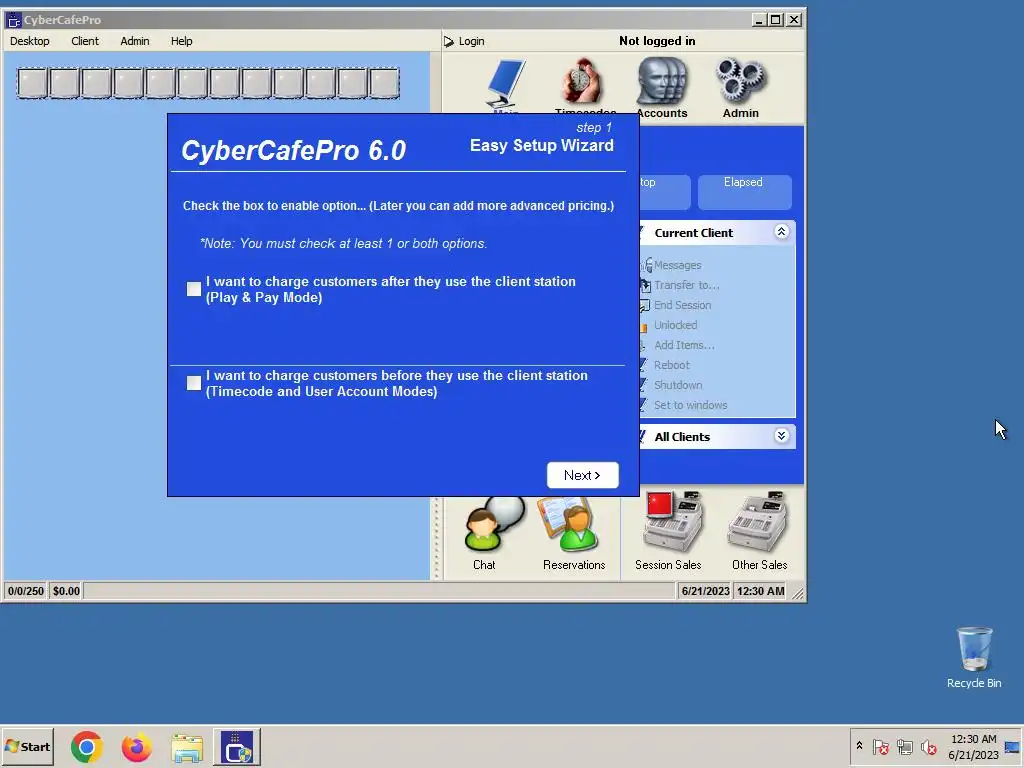Select CyberCafePro taskbar icon
This screenshot has width=1024, height=768.
(x=237, y=746)
